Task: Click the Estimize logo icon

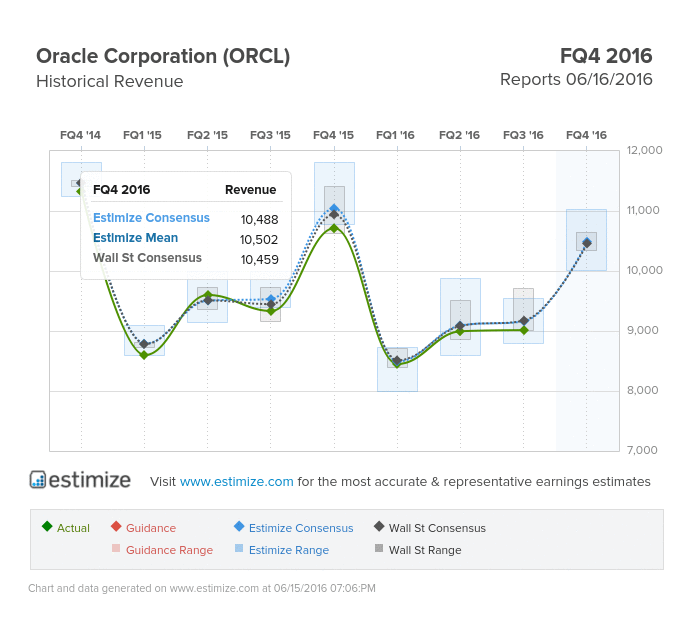Action: (x=38, y=479)
